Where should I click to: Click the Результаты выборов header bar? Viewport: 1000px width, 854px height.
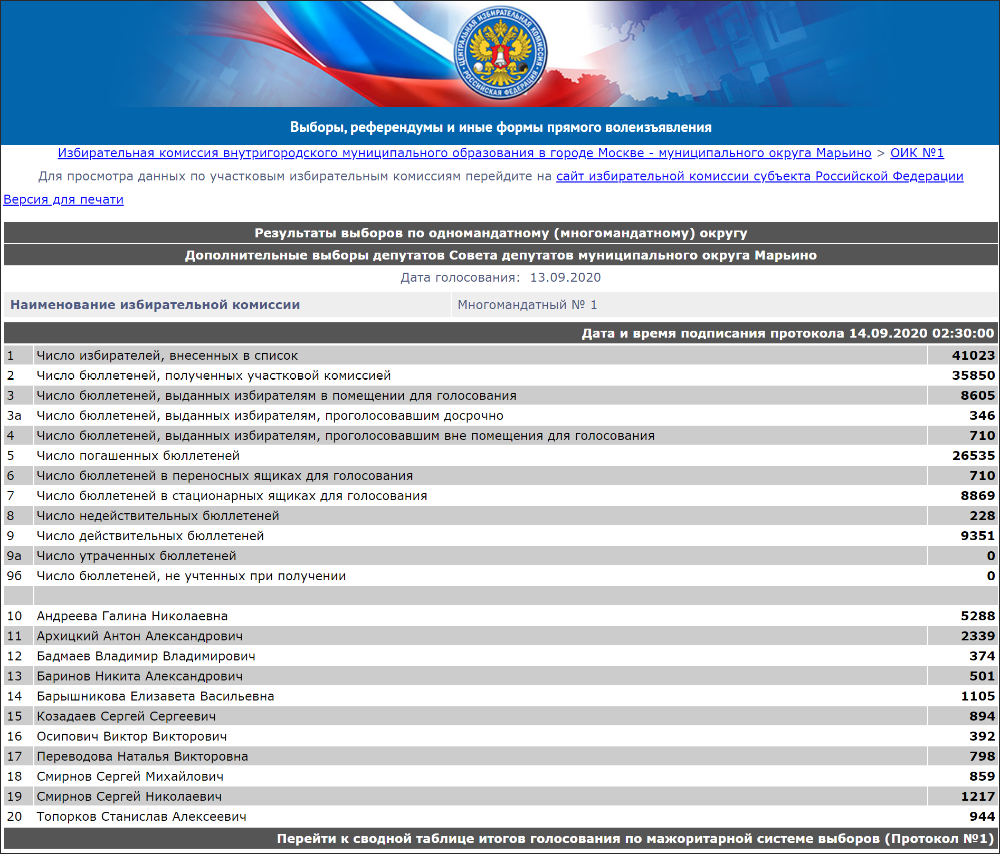500,232
